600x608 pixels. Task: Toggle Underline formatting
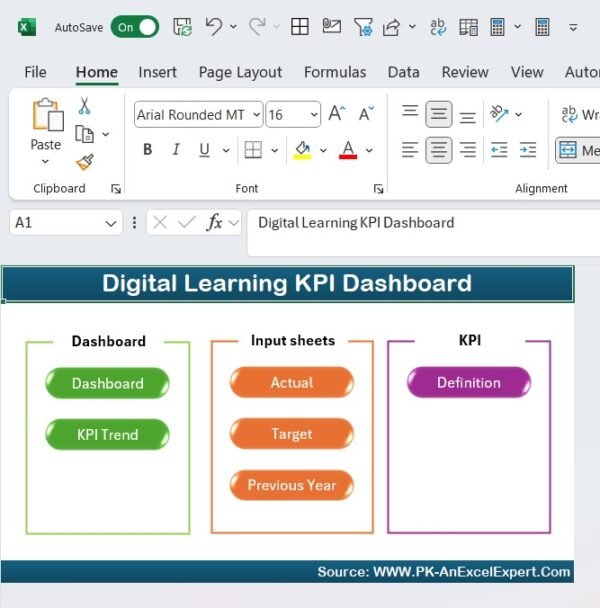204,150
